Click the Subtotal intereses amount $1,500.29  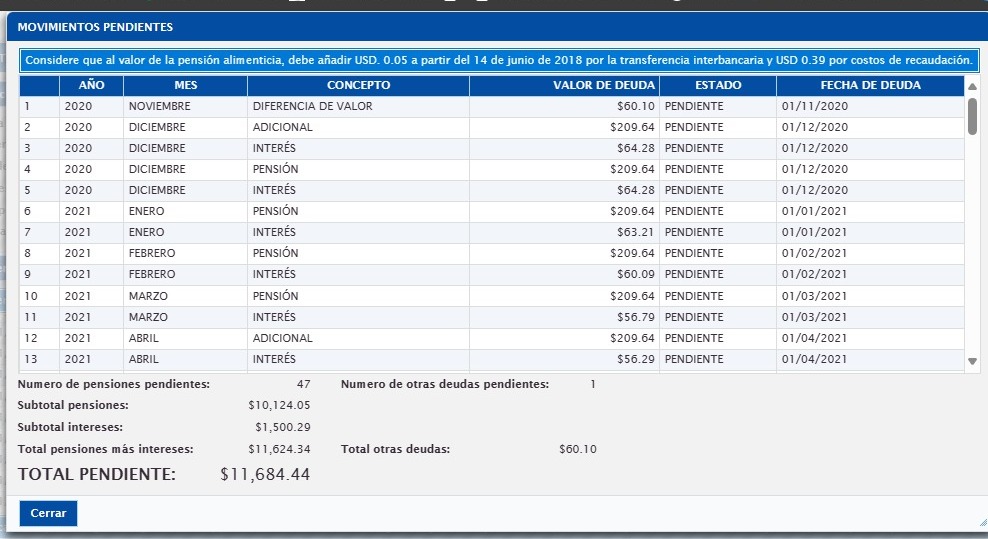[x=283, y=427]
